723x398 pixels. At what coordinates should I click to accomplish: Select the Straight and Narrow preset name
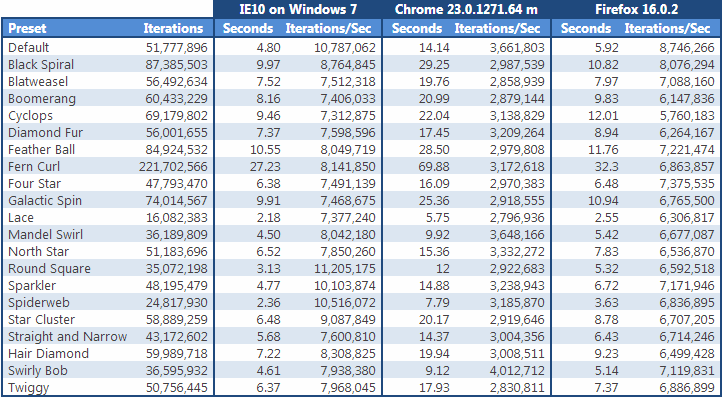[x=67, y=337]
